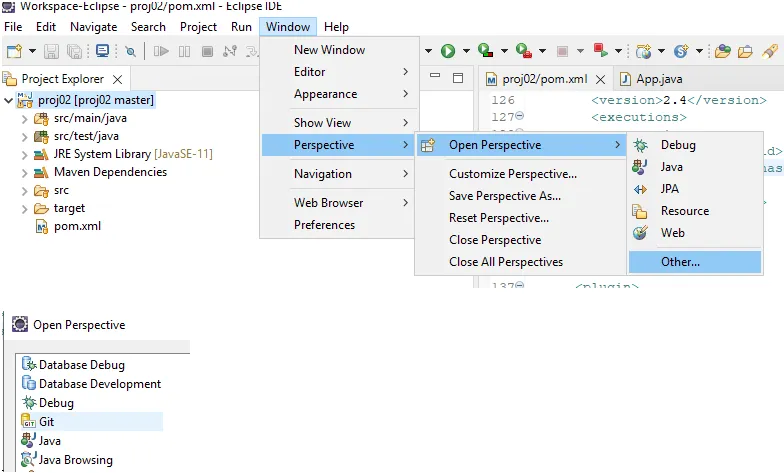The width and height of the screenshot is (784, 473).
Task: Switch to the App.java editor tab
Action: 651,79
